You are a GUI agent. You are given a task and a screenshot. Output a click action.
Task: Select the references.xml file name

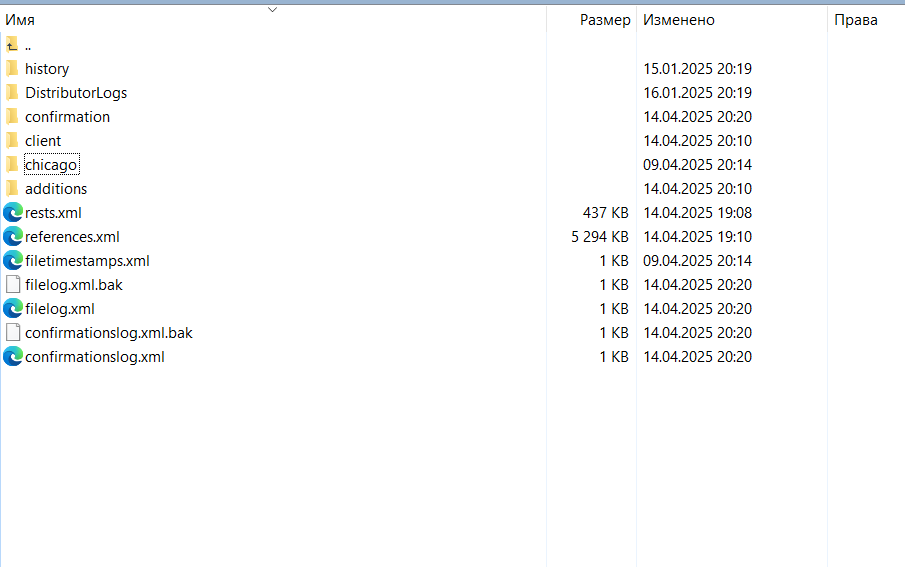pos(72,237)
